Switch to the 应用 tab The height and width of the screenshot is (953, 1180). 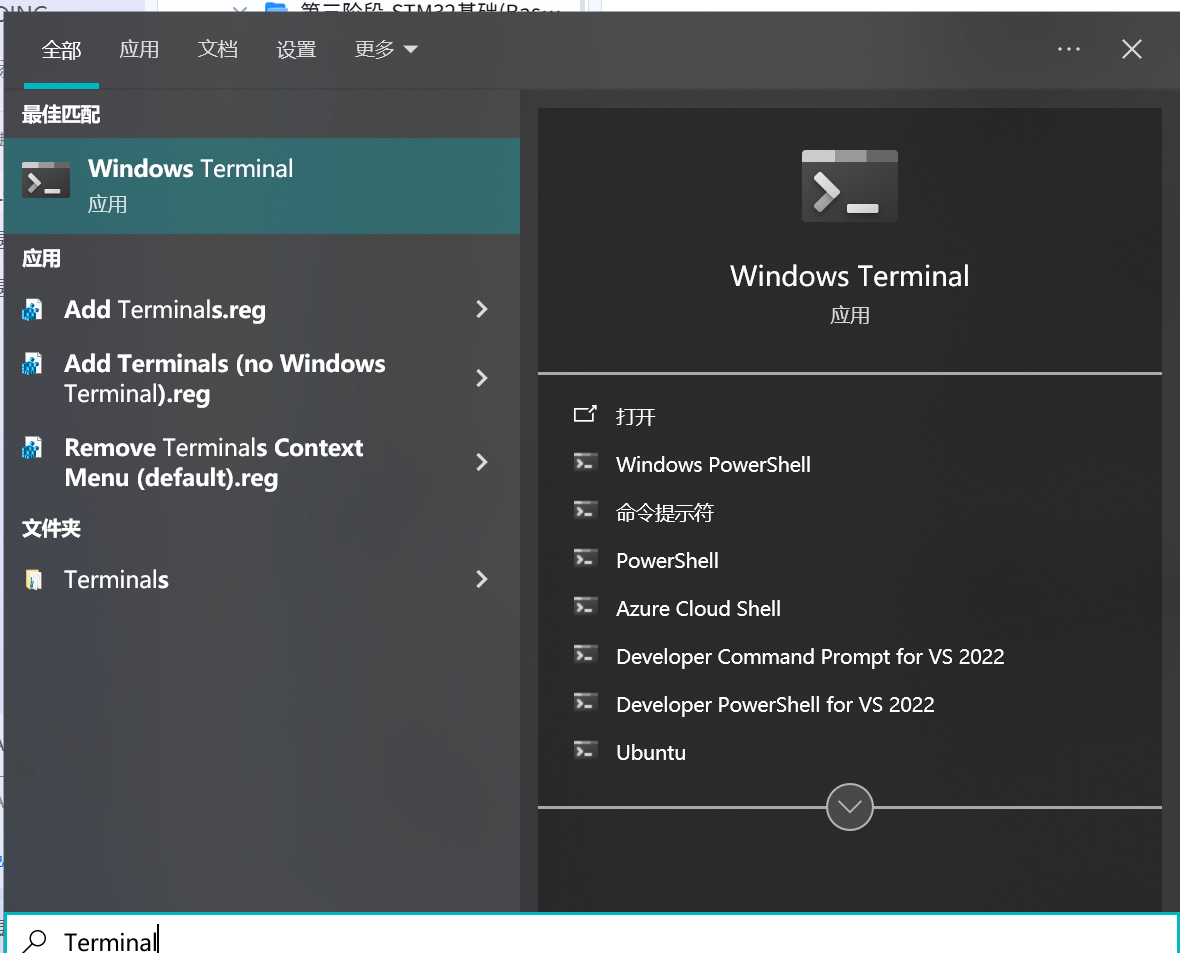(139, 50)
